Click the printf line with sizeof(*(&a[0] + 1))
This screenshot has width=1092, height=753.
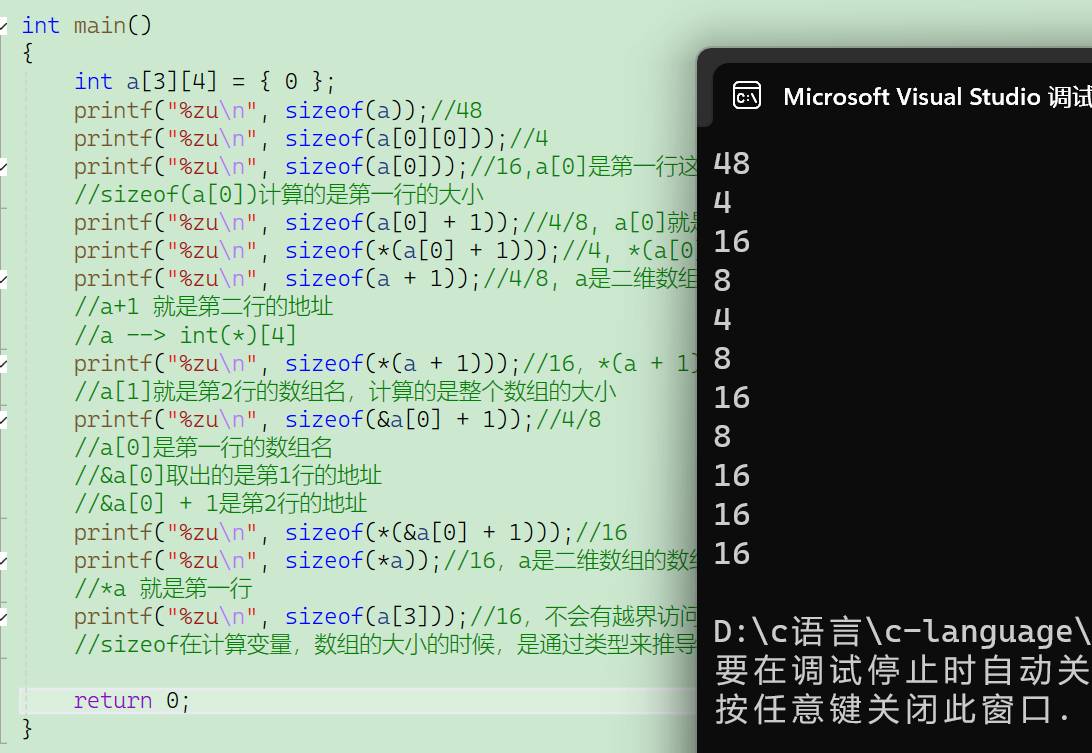[350, 532]
